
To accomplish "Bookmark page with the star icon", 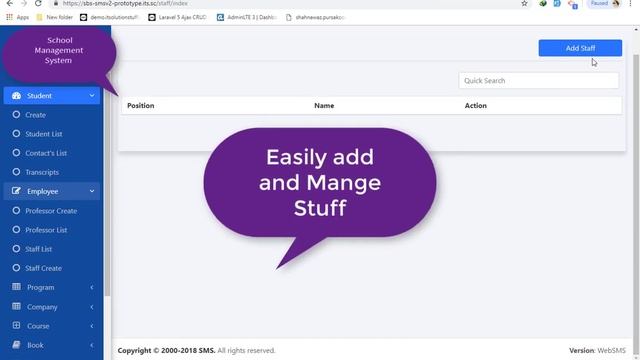I will 524,3.
